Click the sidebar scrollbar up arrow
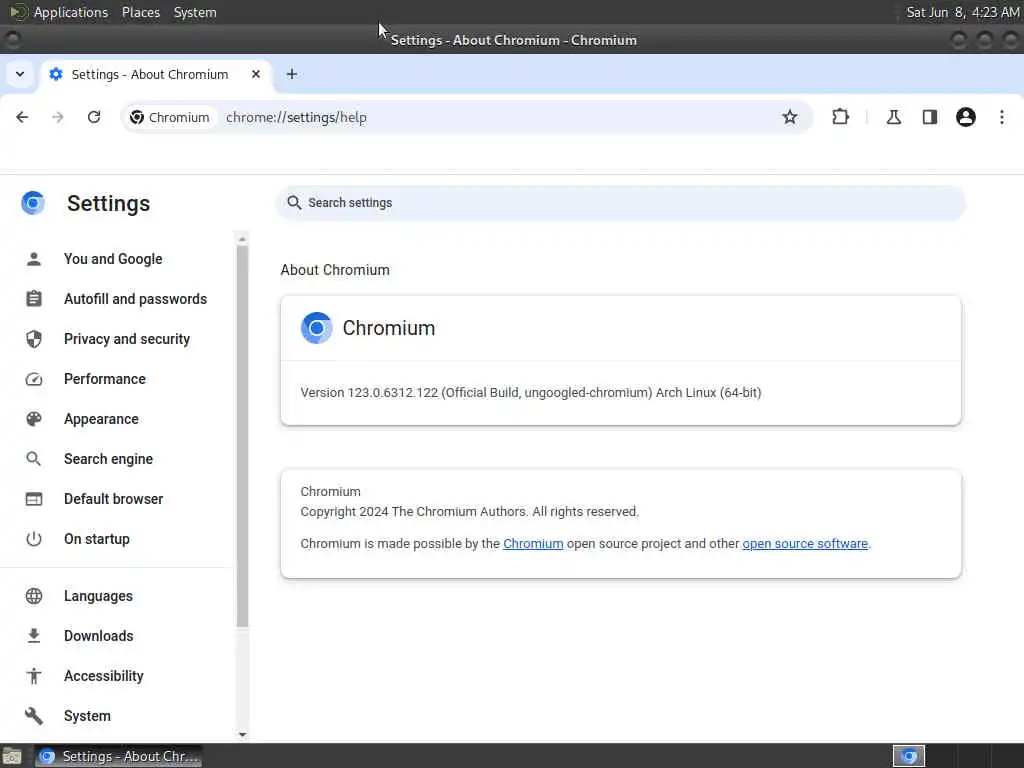The image size is (1024, 768). pyautogui.click(x=242, y=239)
